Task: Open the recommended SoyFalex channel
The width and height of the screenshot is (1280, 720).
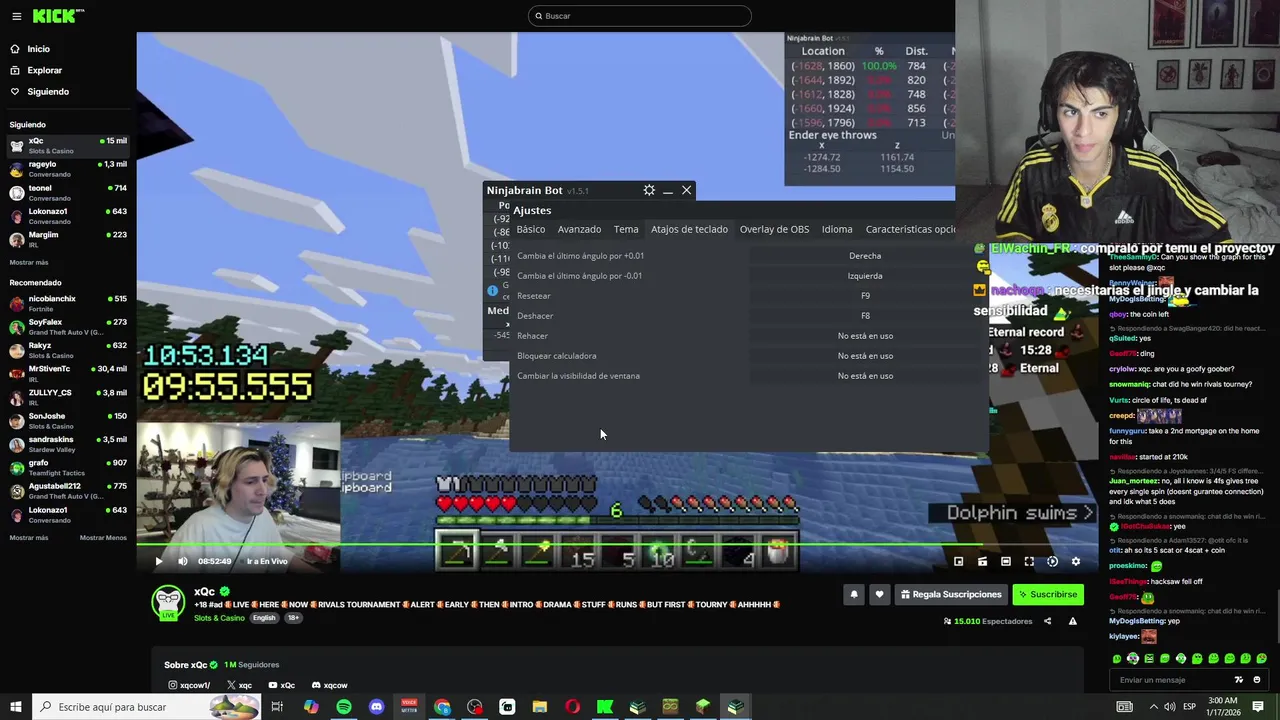Action: [68, 327]
